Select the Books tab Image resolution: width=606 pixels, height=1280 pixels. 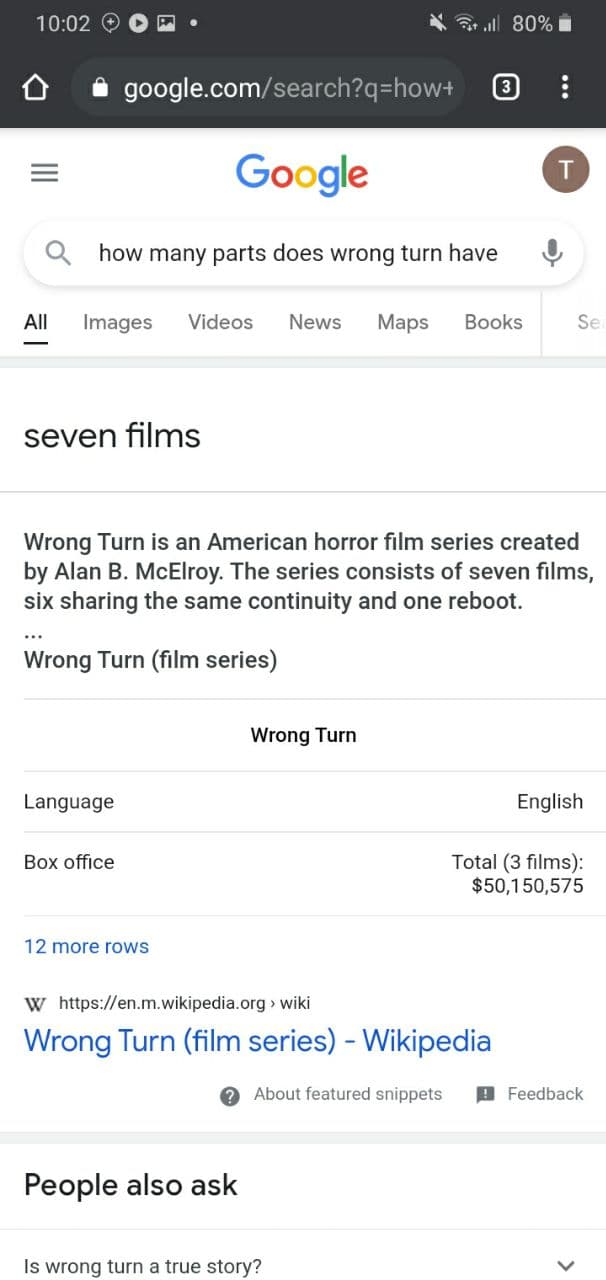point(493,322)
